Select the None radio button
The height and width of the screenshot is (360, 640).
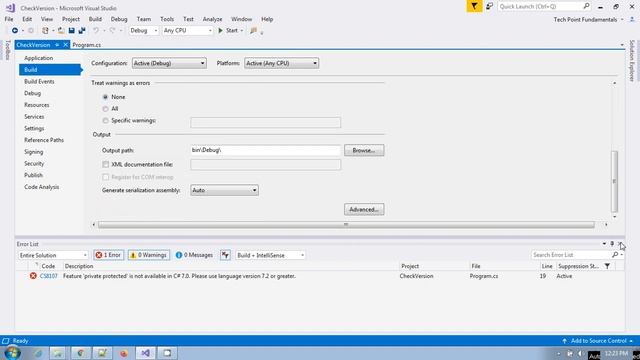105,97
